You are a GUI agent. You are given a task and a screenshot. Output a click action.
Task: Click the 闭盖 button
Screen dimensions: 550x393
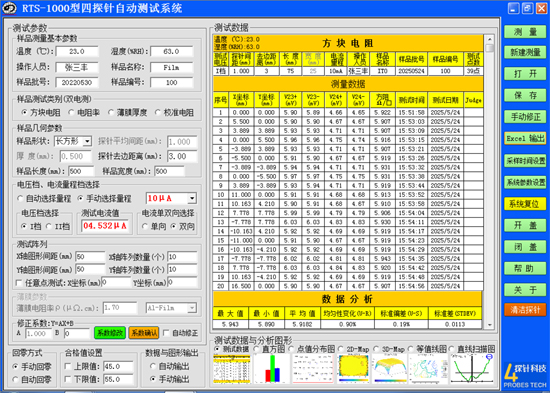tap(525, 247)
